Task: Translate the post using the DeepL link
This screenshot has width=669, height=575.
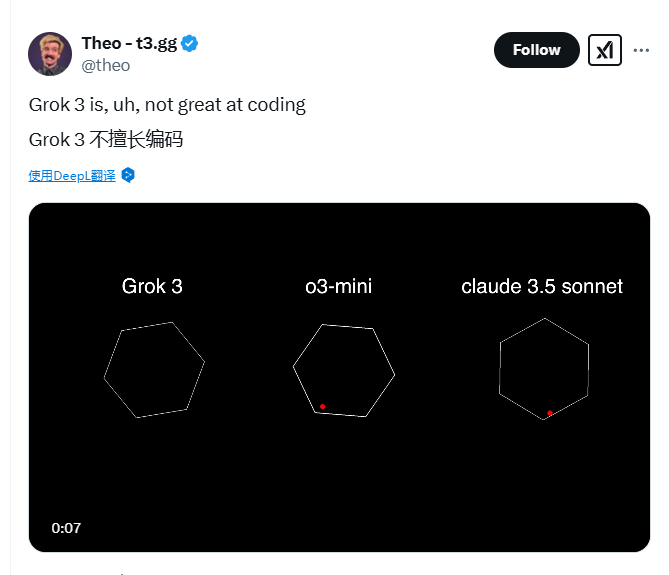Action: point(72,176)
